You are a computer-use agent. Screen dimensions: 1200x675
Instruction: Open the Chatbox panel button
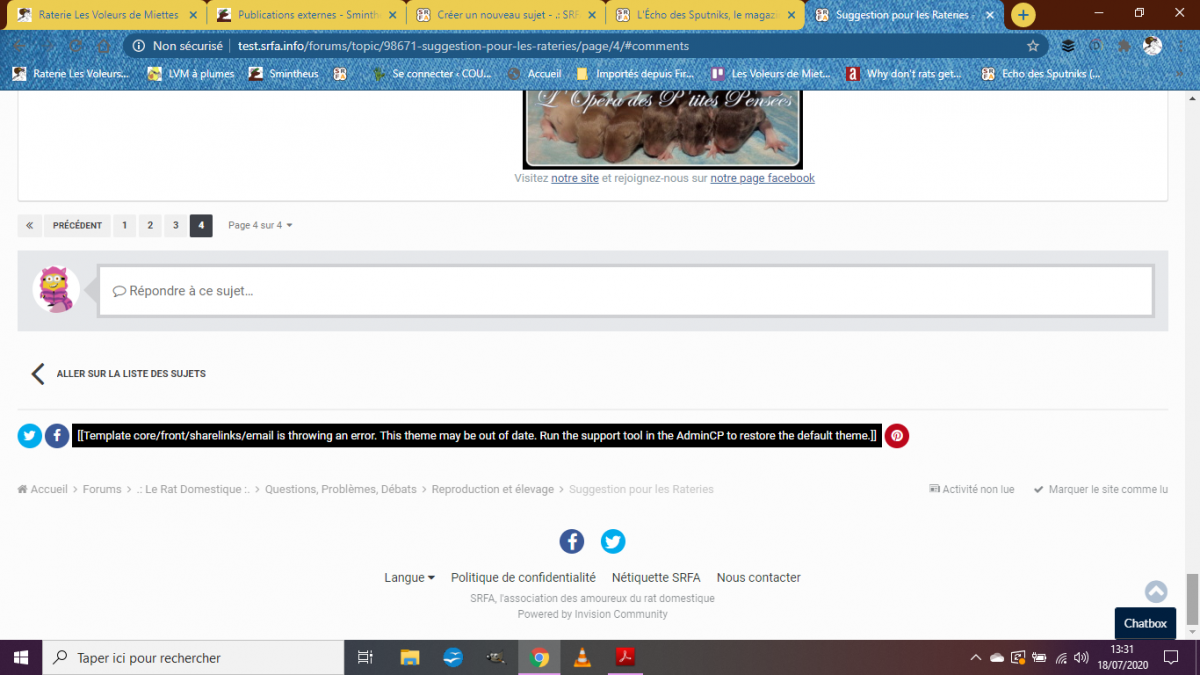point(1145,623)
